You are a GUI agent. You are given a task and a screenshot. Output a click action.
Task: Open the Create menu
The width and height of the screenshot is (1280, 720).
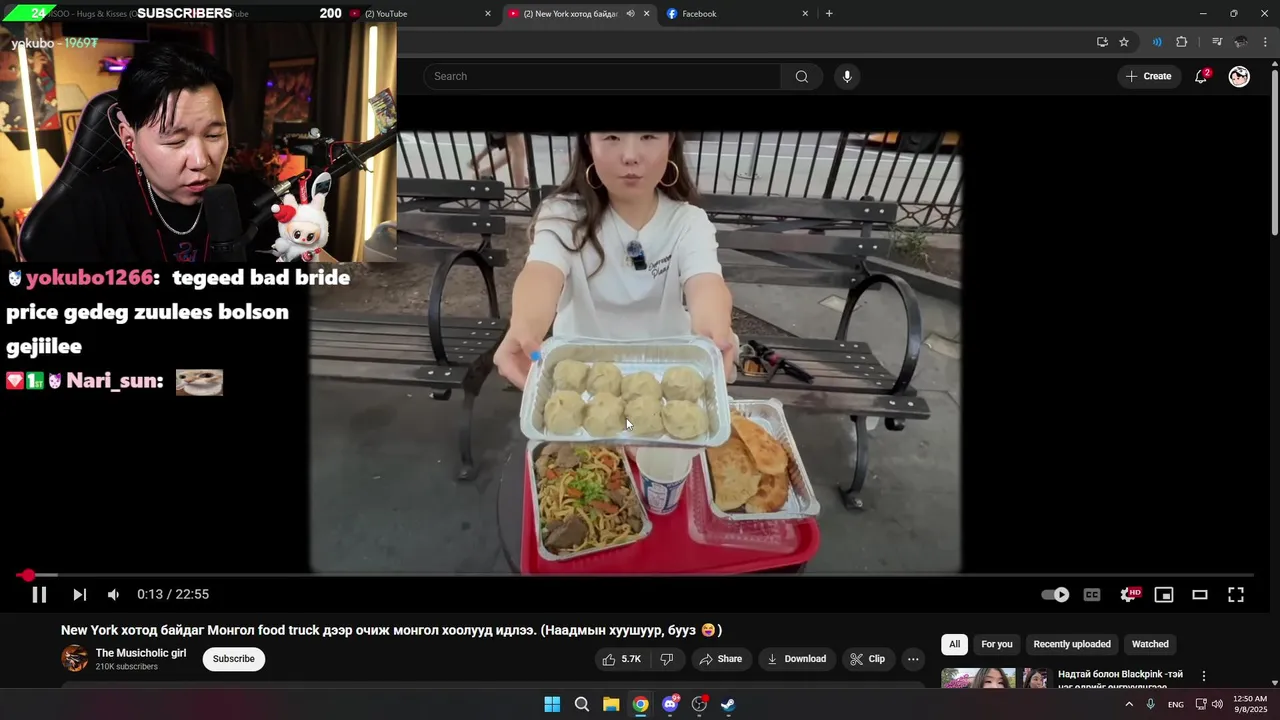[1148, 76]
